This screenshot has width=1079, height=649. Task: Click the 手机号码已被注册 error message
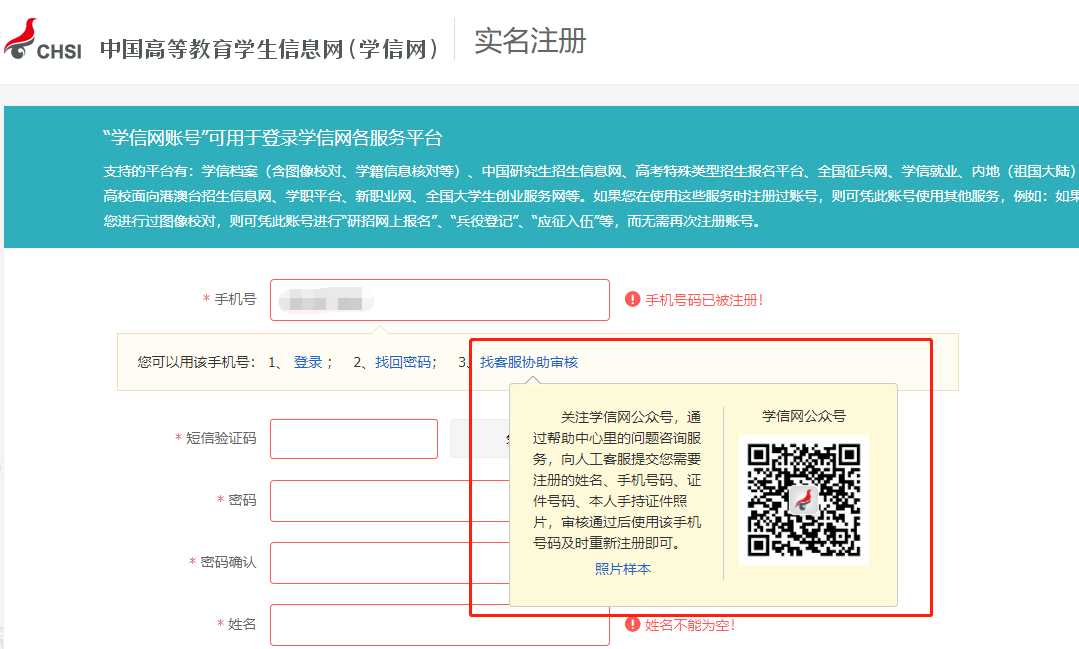coord(704,300)
